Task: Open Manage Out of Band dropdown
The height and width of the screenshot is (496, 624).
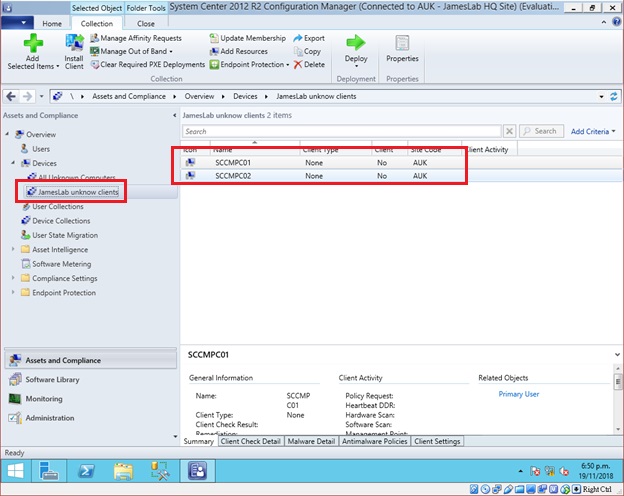Action: coord(132,51)
